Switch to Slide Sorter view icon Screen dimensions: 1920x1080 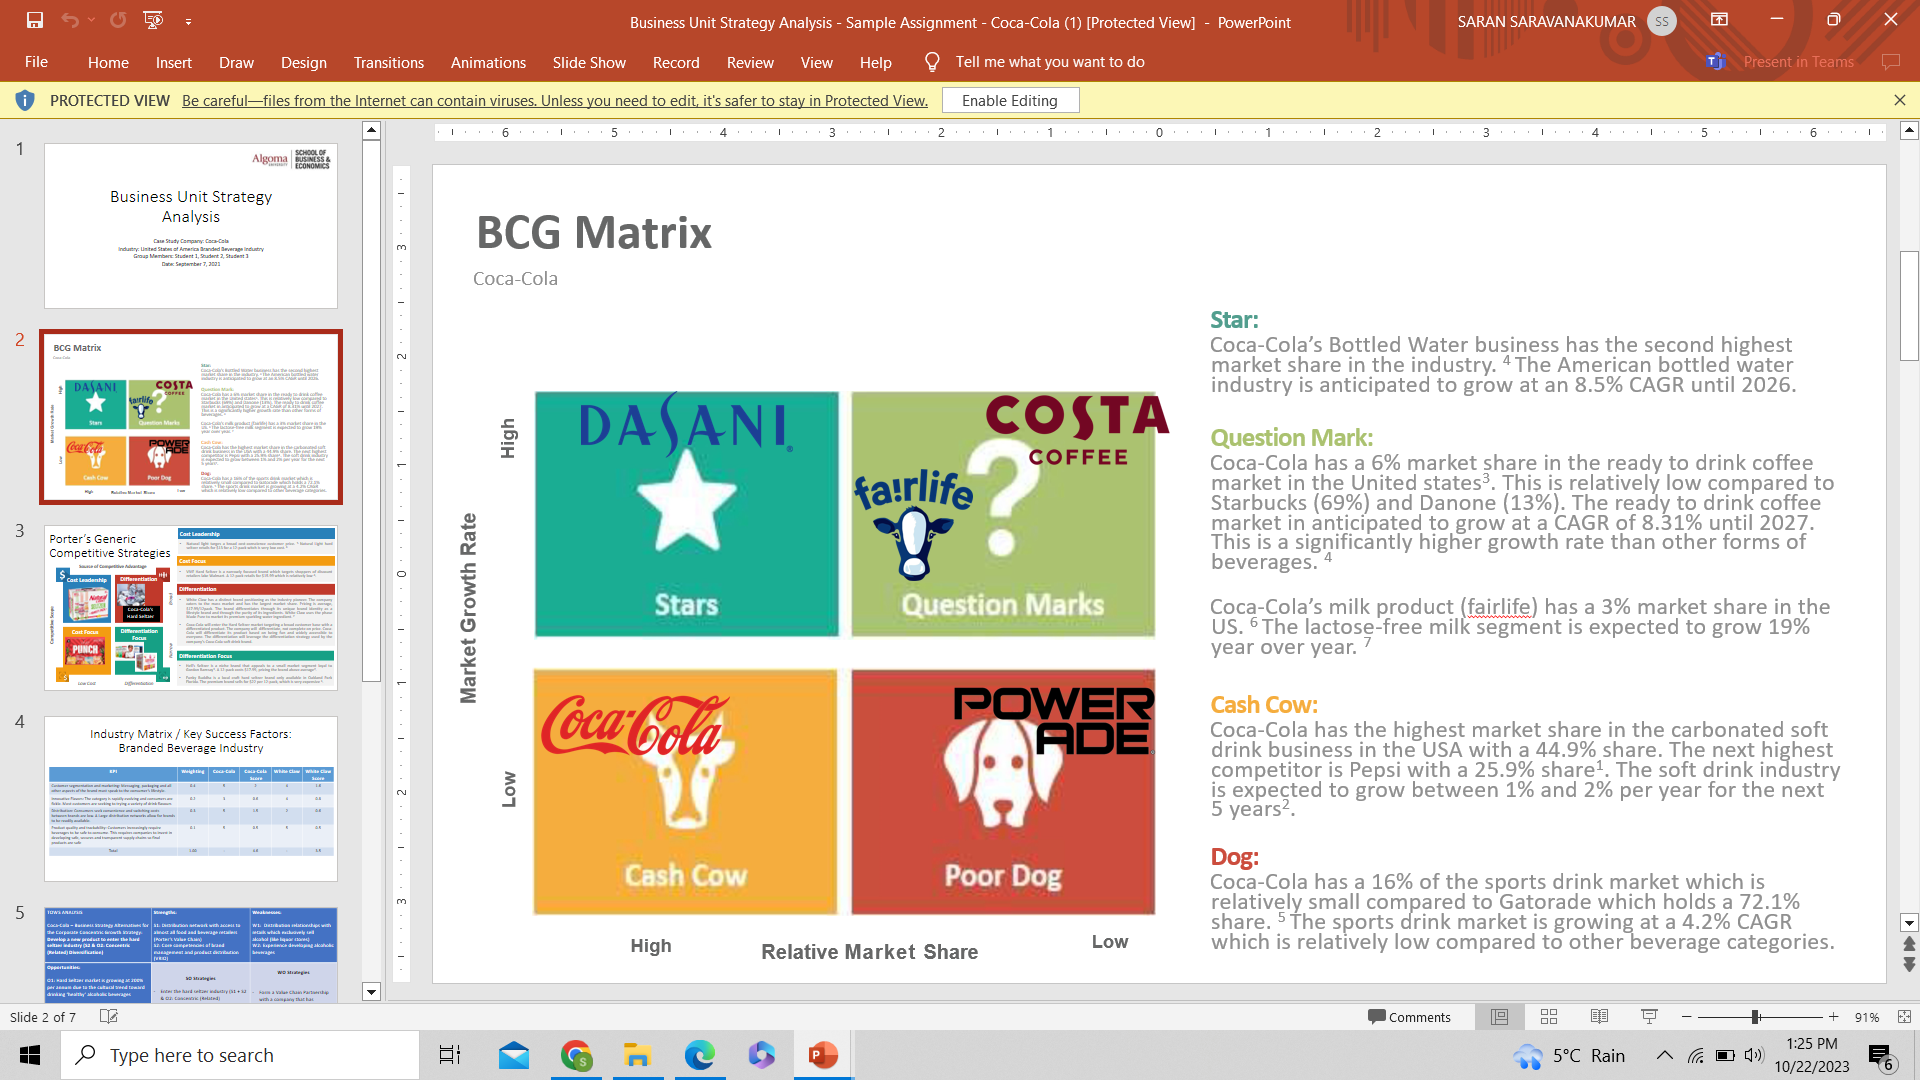(x=1549, y=1017)
